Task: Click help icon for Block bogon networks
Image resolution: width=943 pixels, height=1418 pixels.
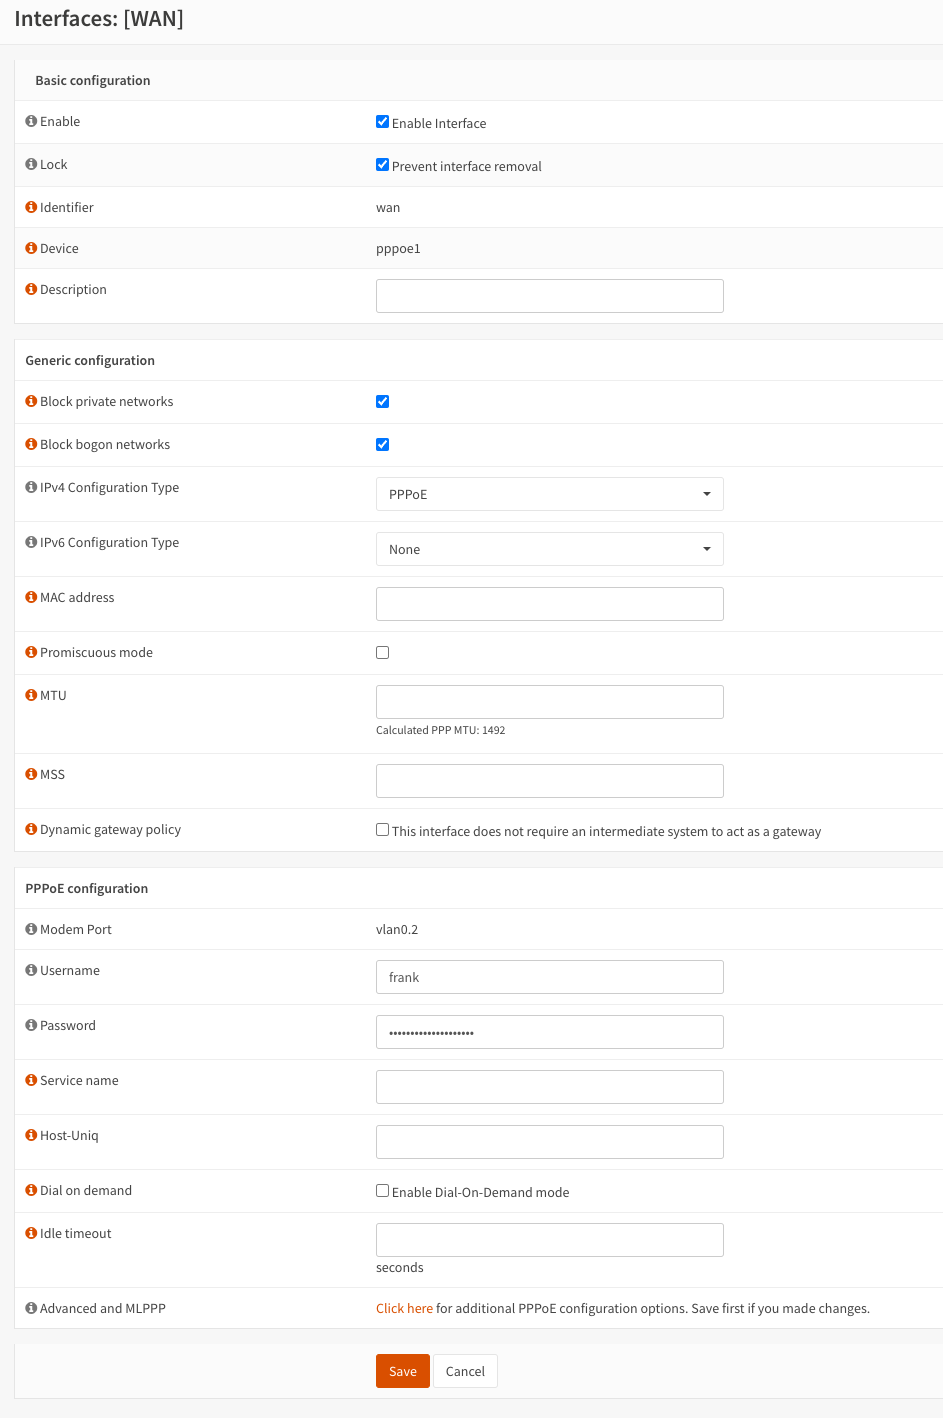Action: tap(31, 444)
